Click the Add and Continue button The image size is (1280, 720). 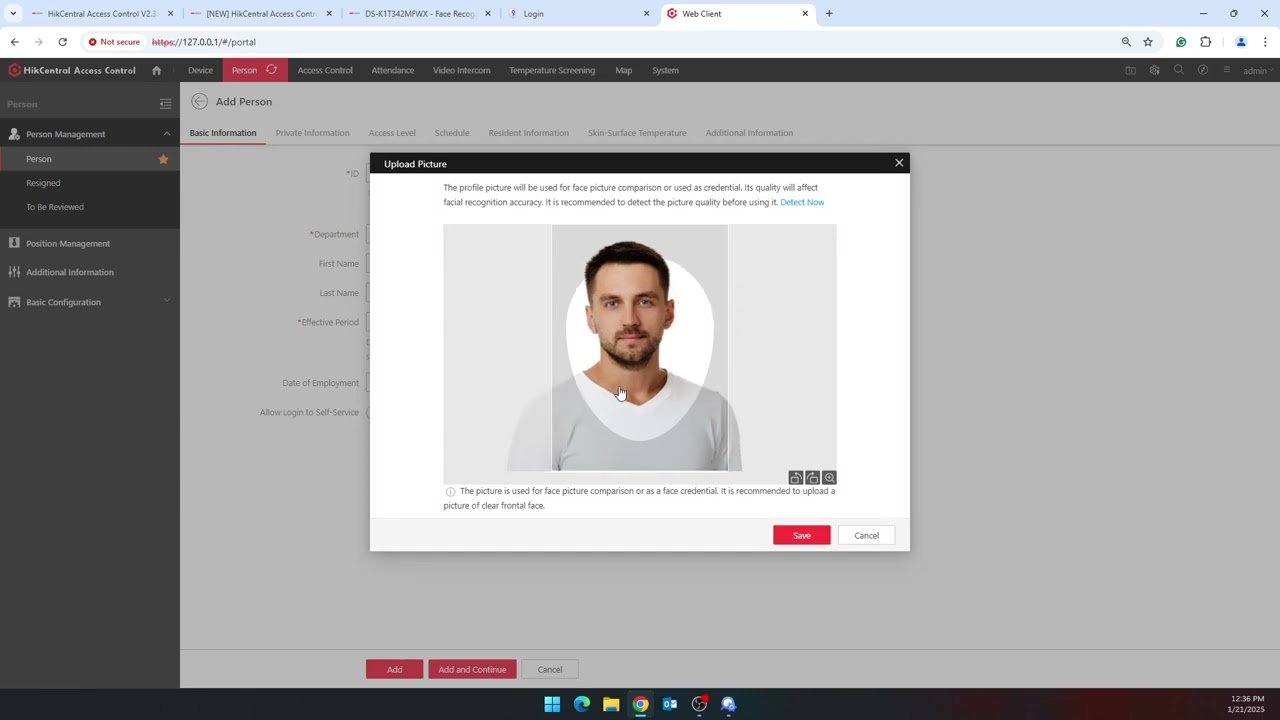click(472, 669)
